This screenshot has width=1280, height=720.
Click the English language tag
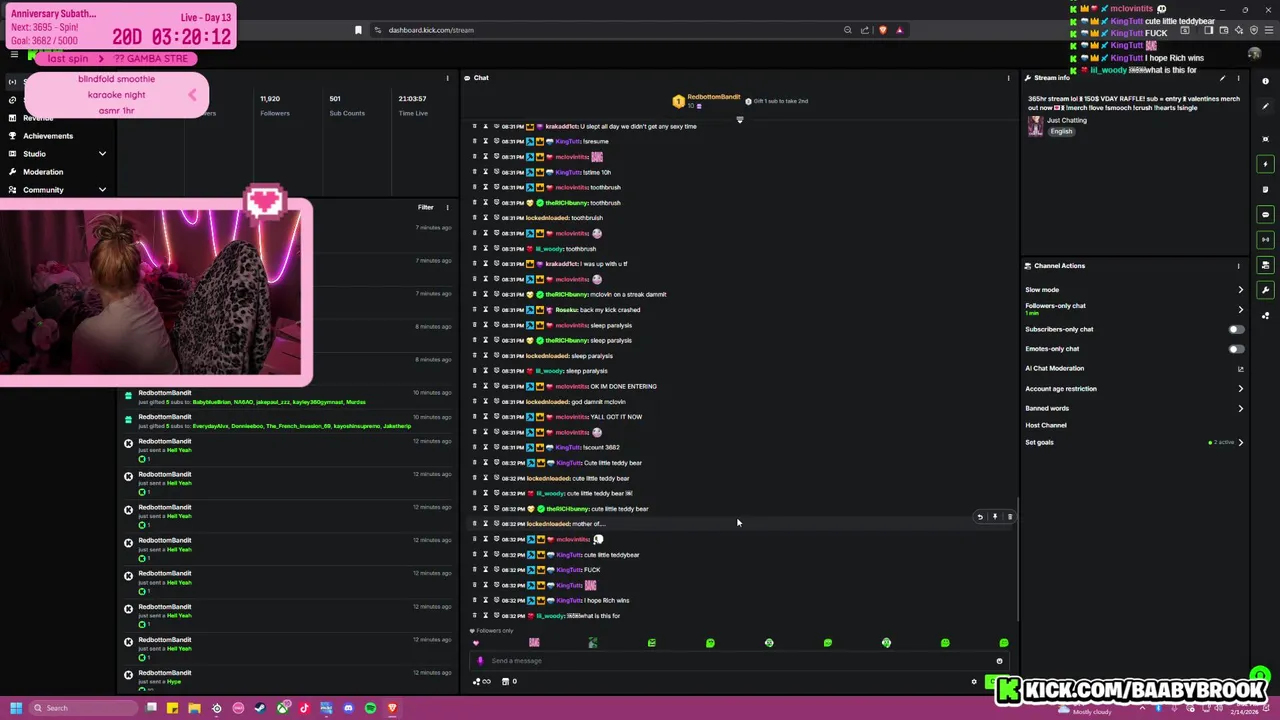pos(1061,131)
